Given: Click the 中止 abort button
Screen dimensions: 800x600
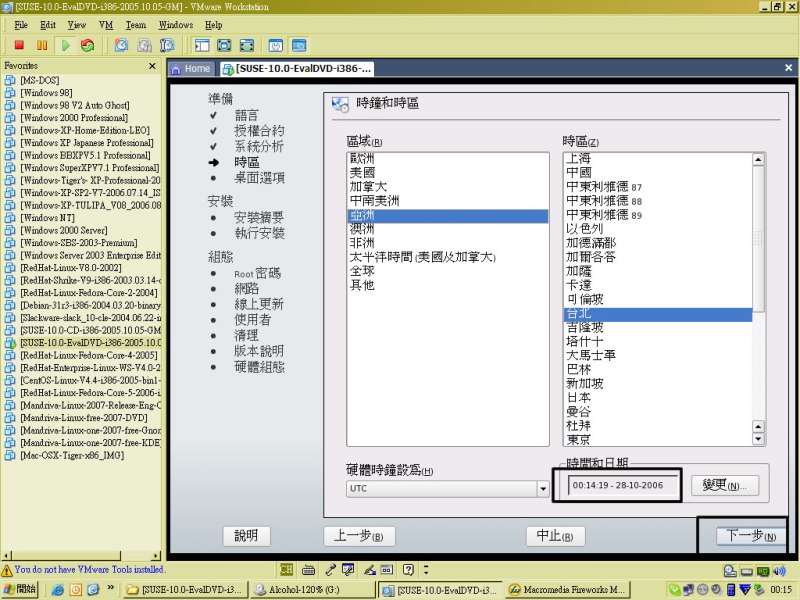Looking at the screenshot, I should click(556, 536).
